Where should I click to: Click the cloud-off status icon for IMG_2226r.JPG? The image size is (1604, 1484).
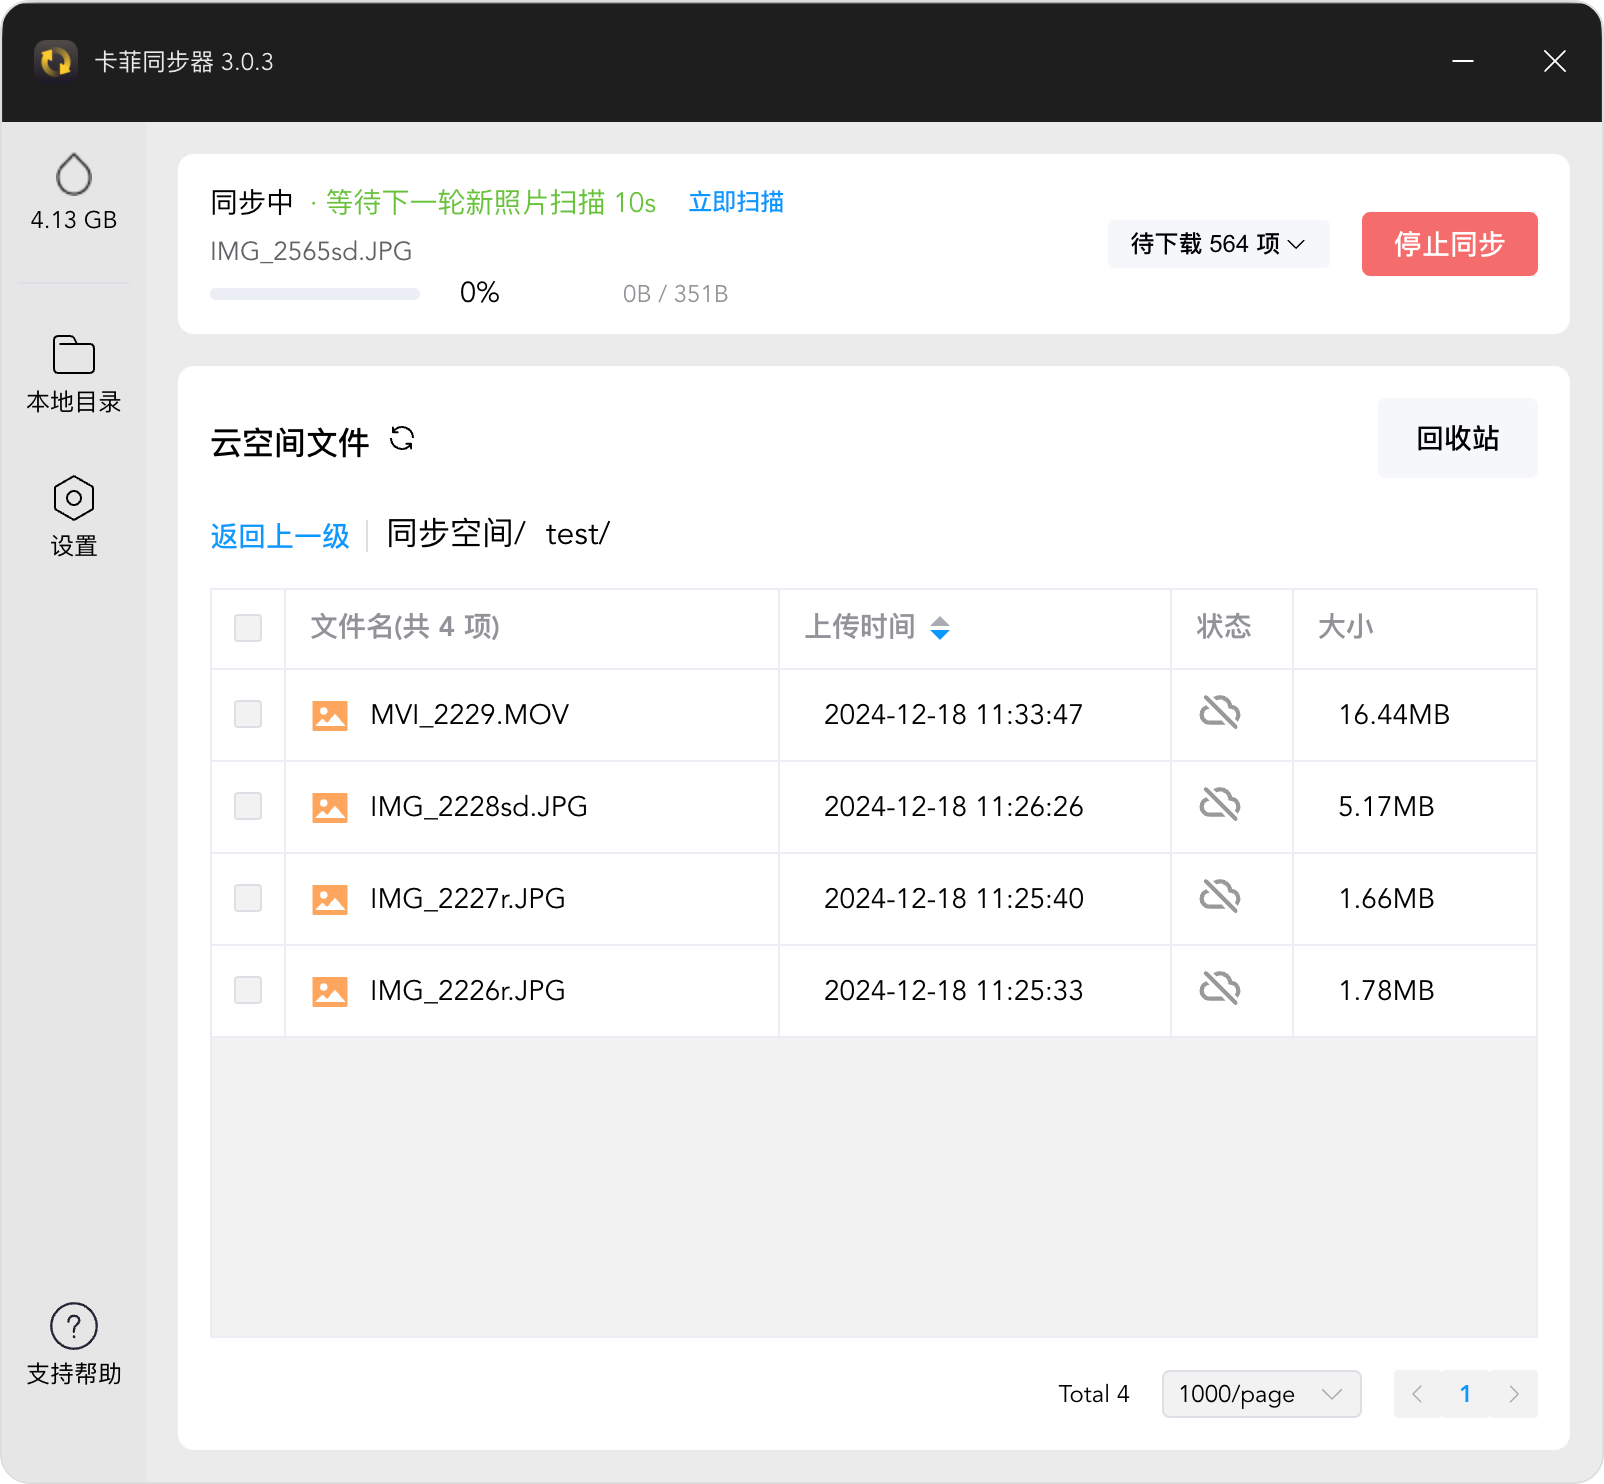(1220, 989)
